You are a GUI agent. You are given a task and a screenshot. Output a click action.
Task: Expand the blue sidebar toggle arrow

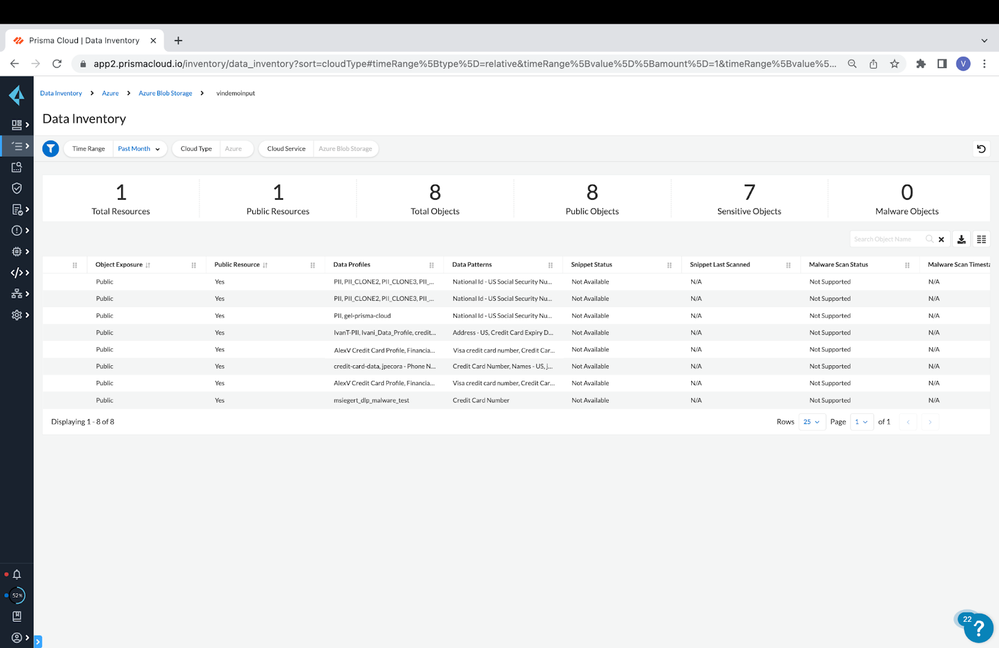pos(38,641)
